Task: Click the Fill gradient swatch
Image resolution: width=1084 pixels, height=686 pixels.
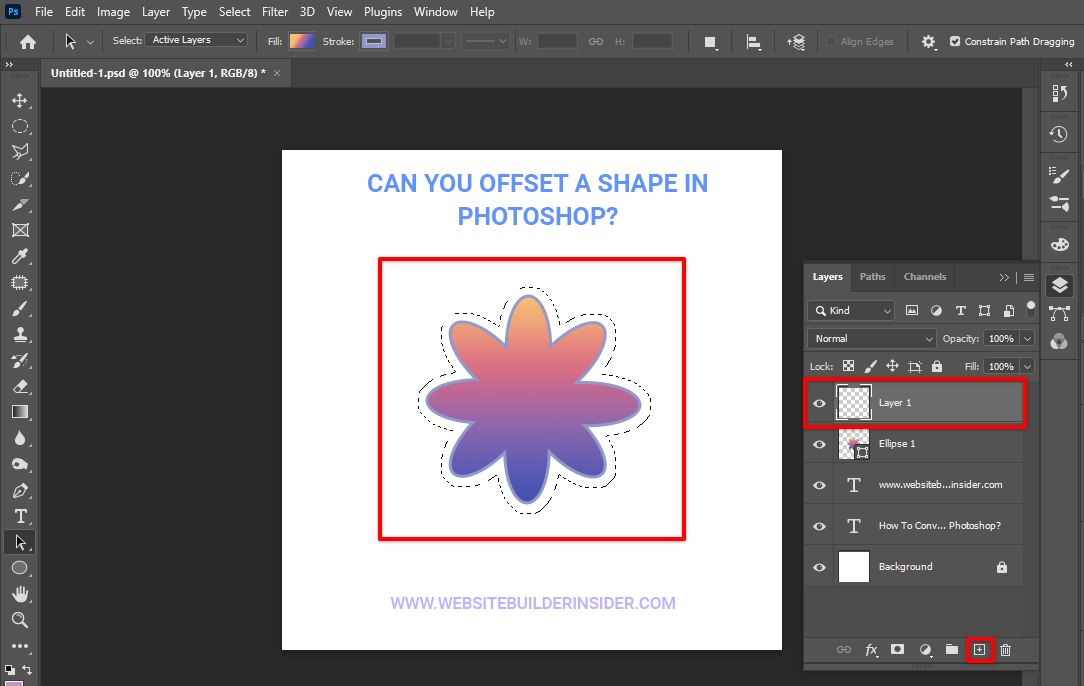Action: pyautogui.click(x=302, y=41)
